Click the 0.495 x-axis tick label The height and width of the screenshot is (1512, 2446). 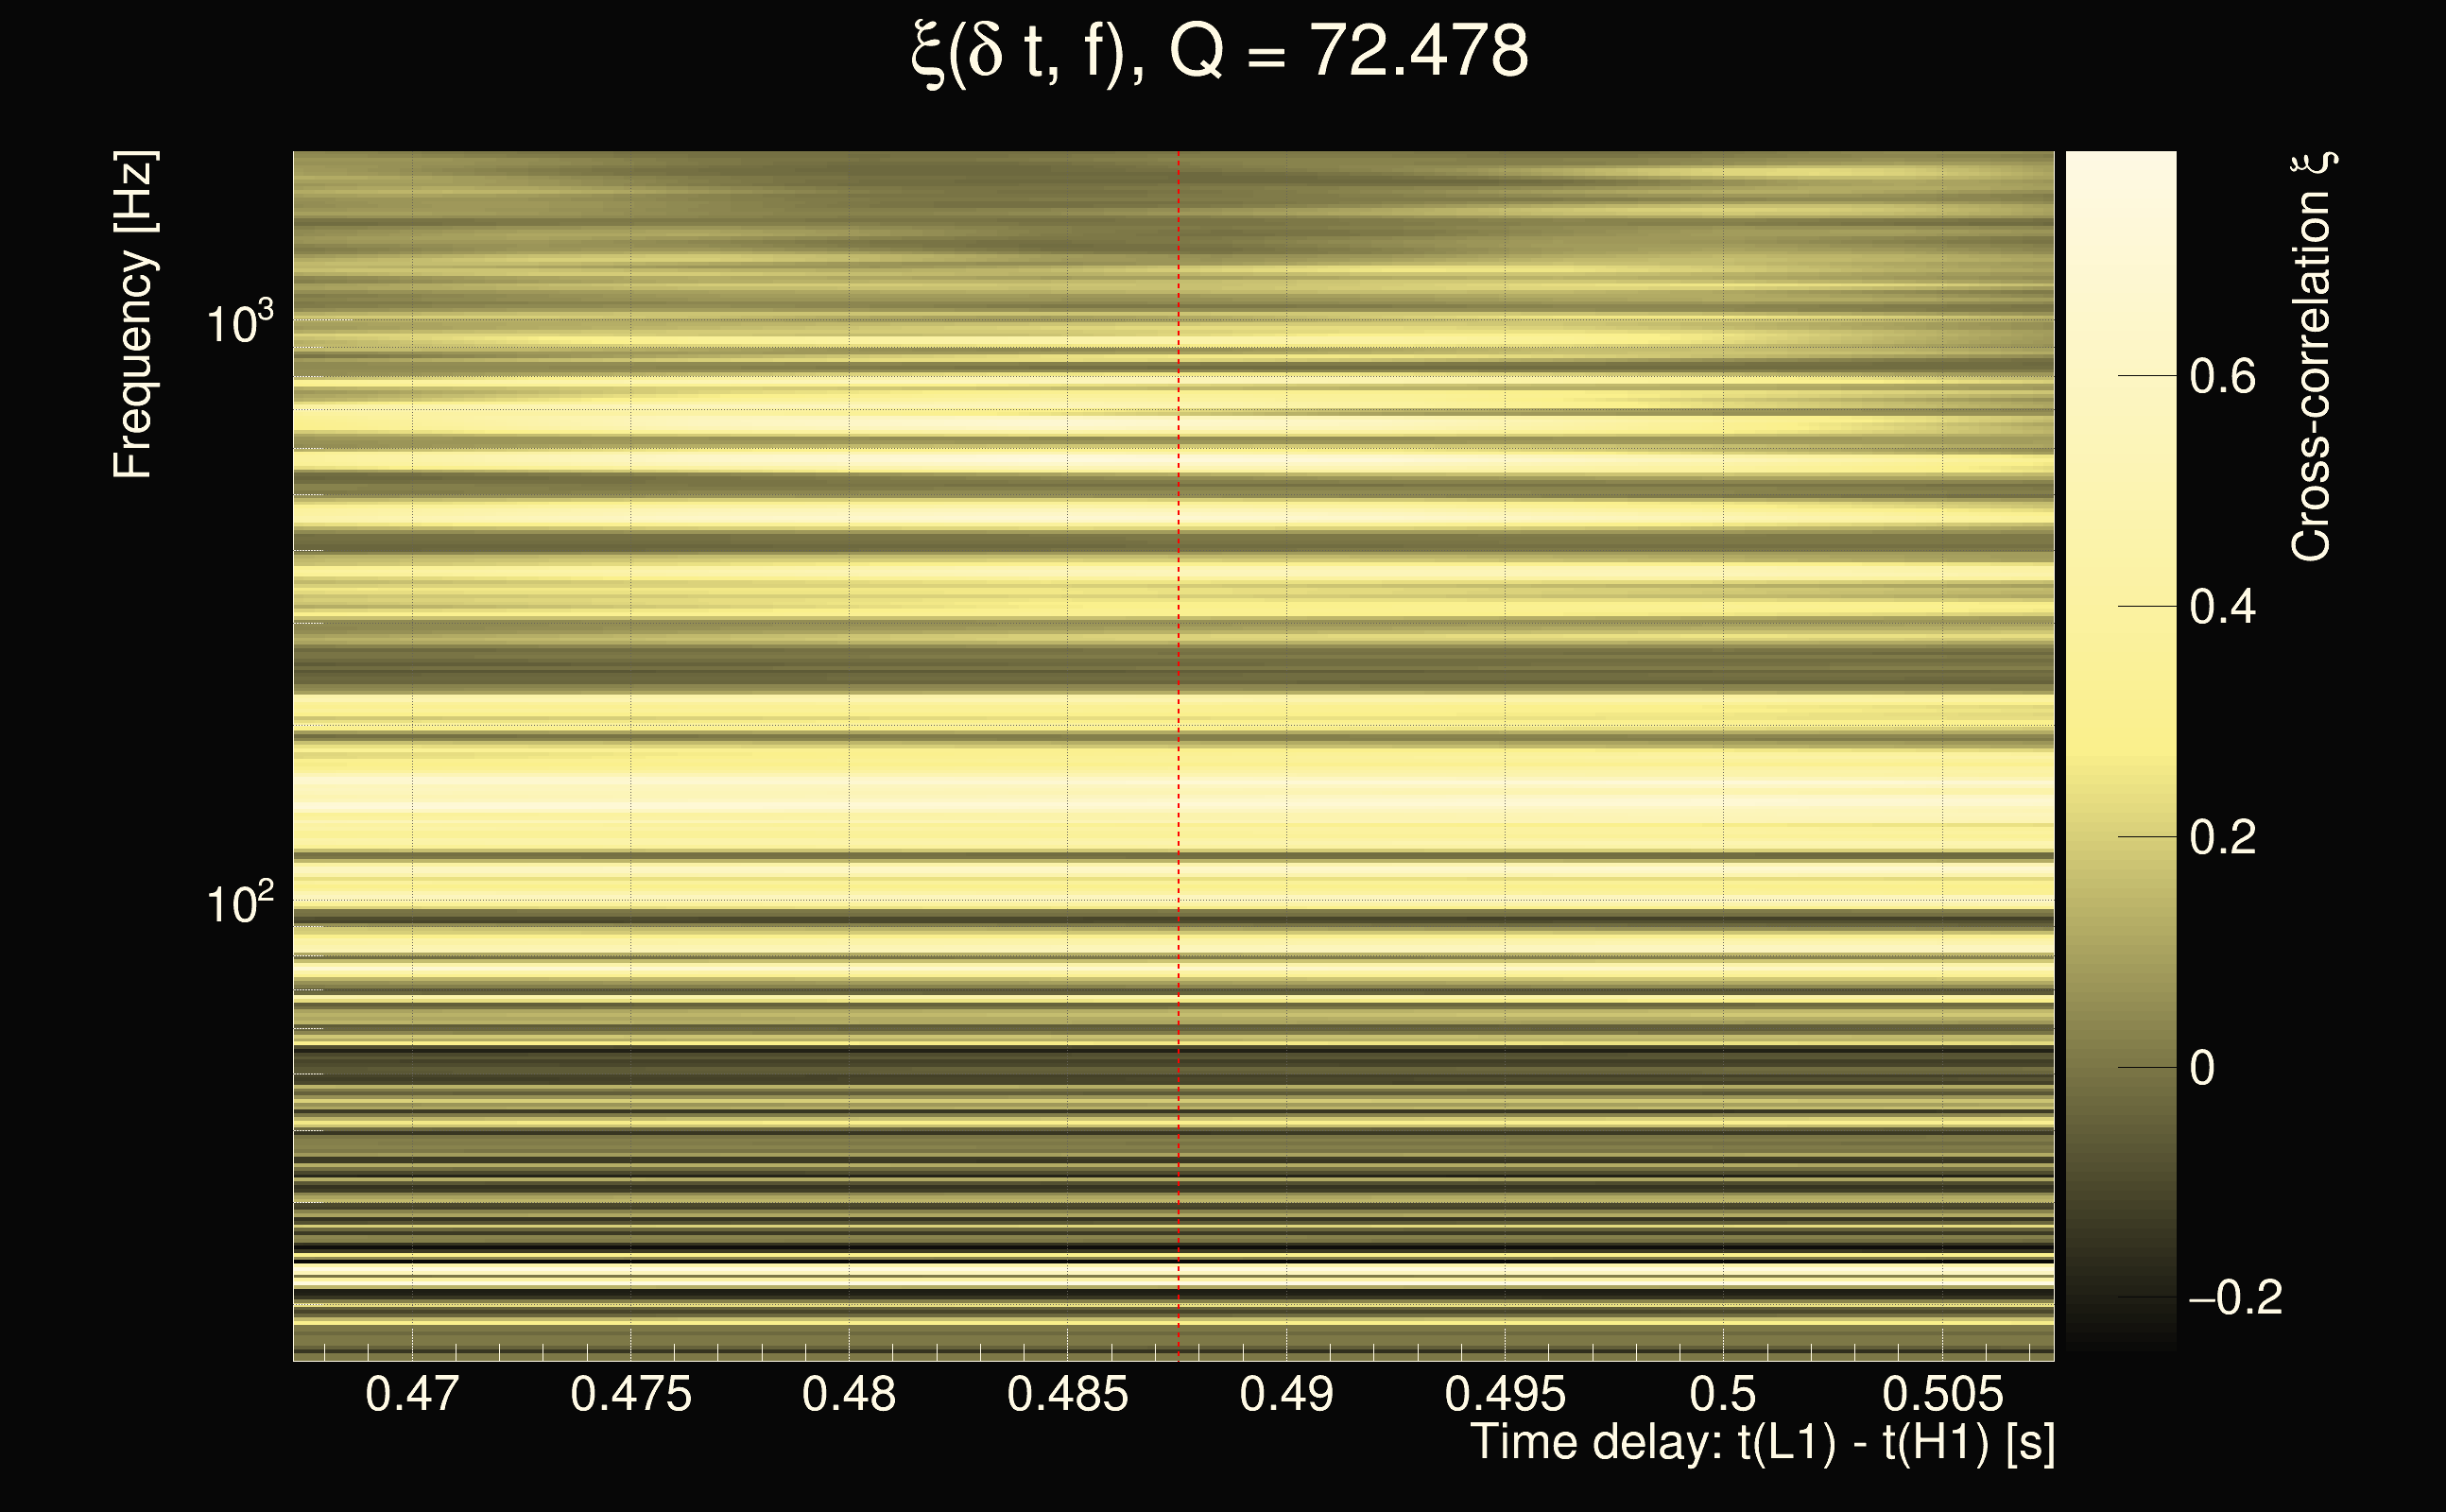(x=1504, y=1393)
